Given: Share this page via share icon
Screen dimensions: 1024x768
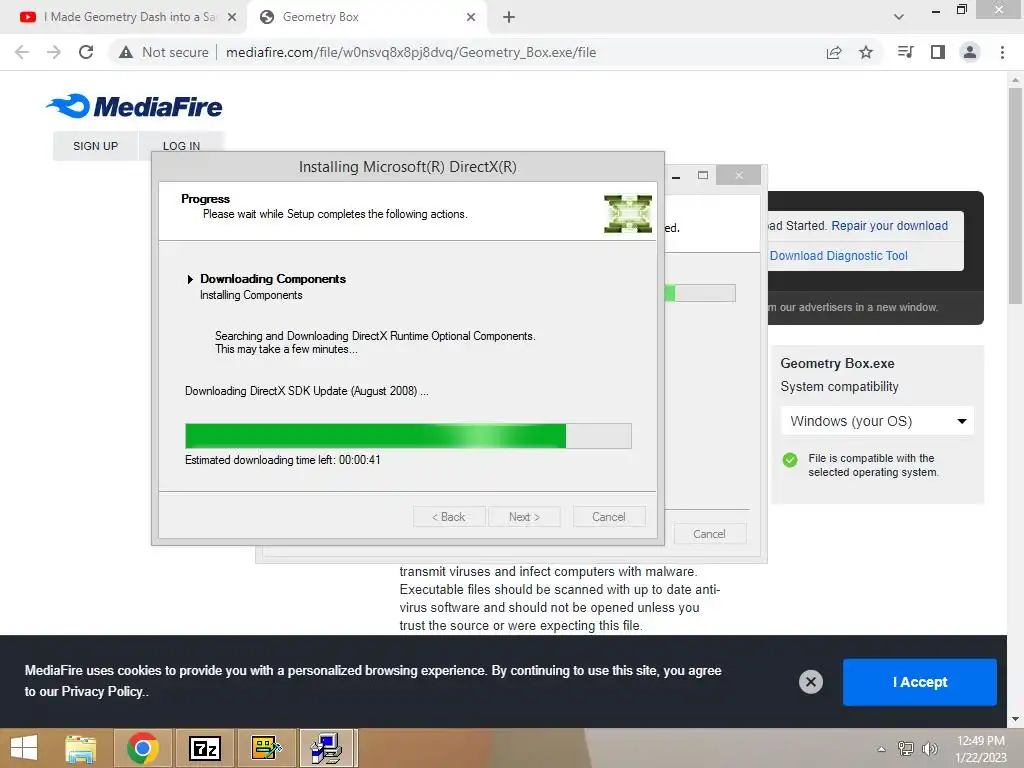Looking at the screenshot, I should point(834,52).
